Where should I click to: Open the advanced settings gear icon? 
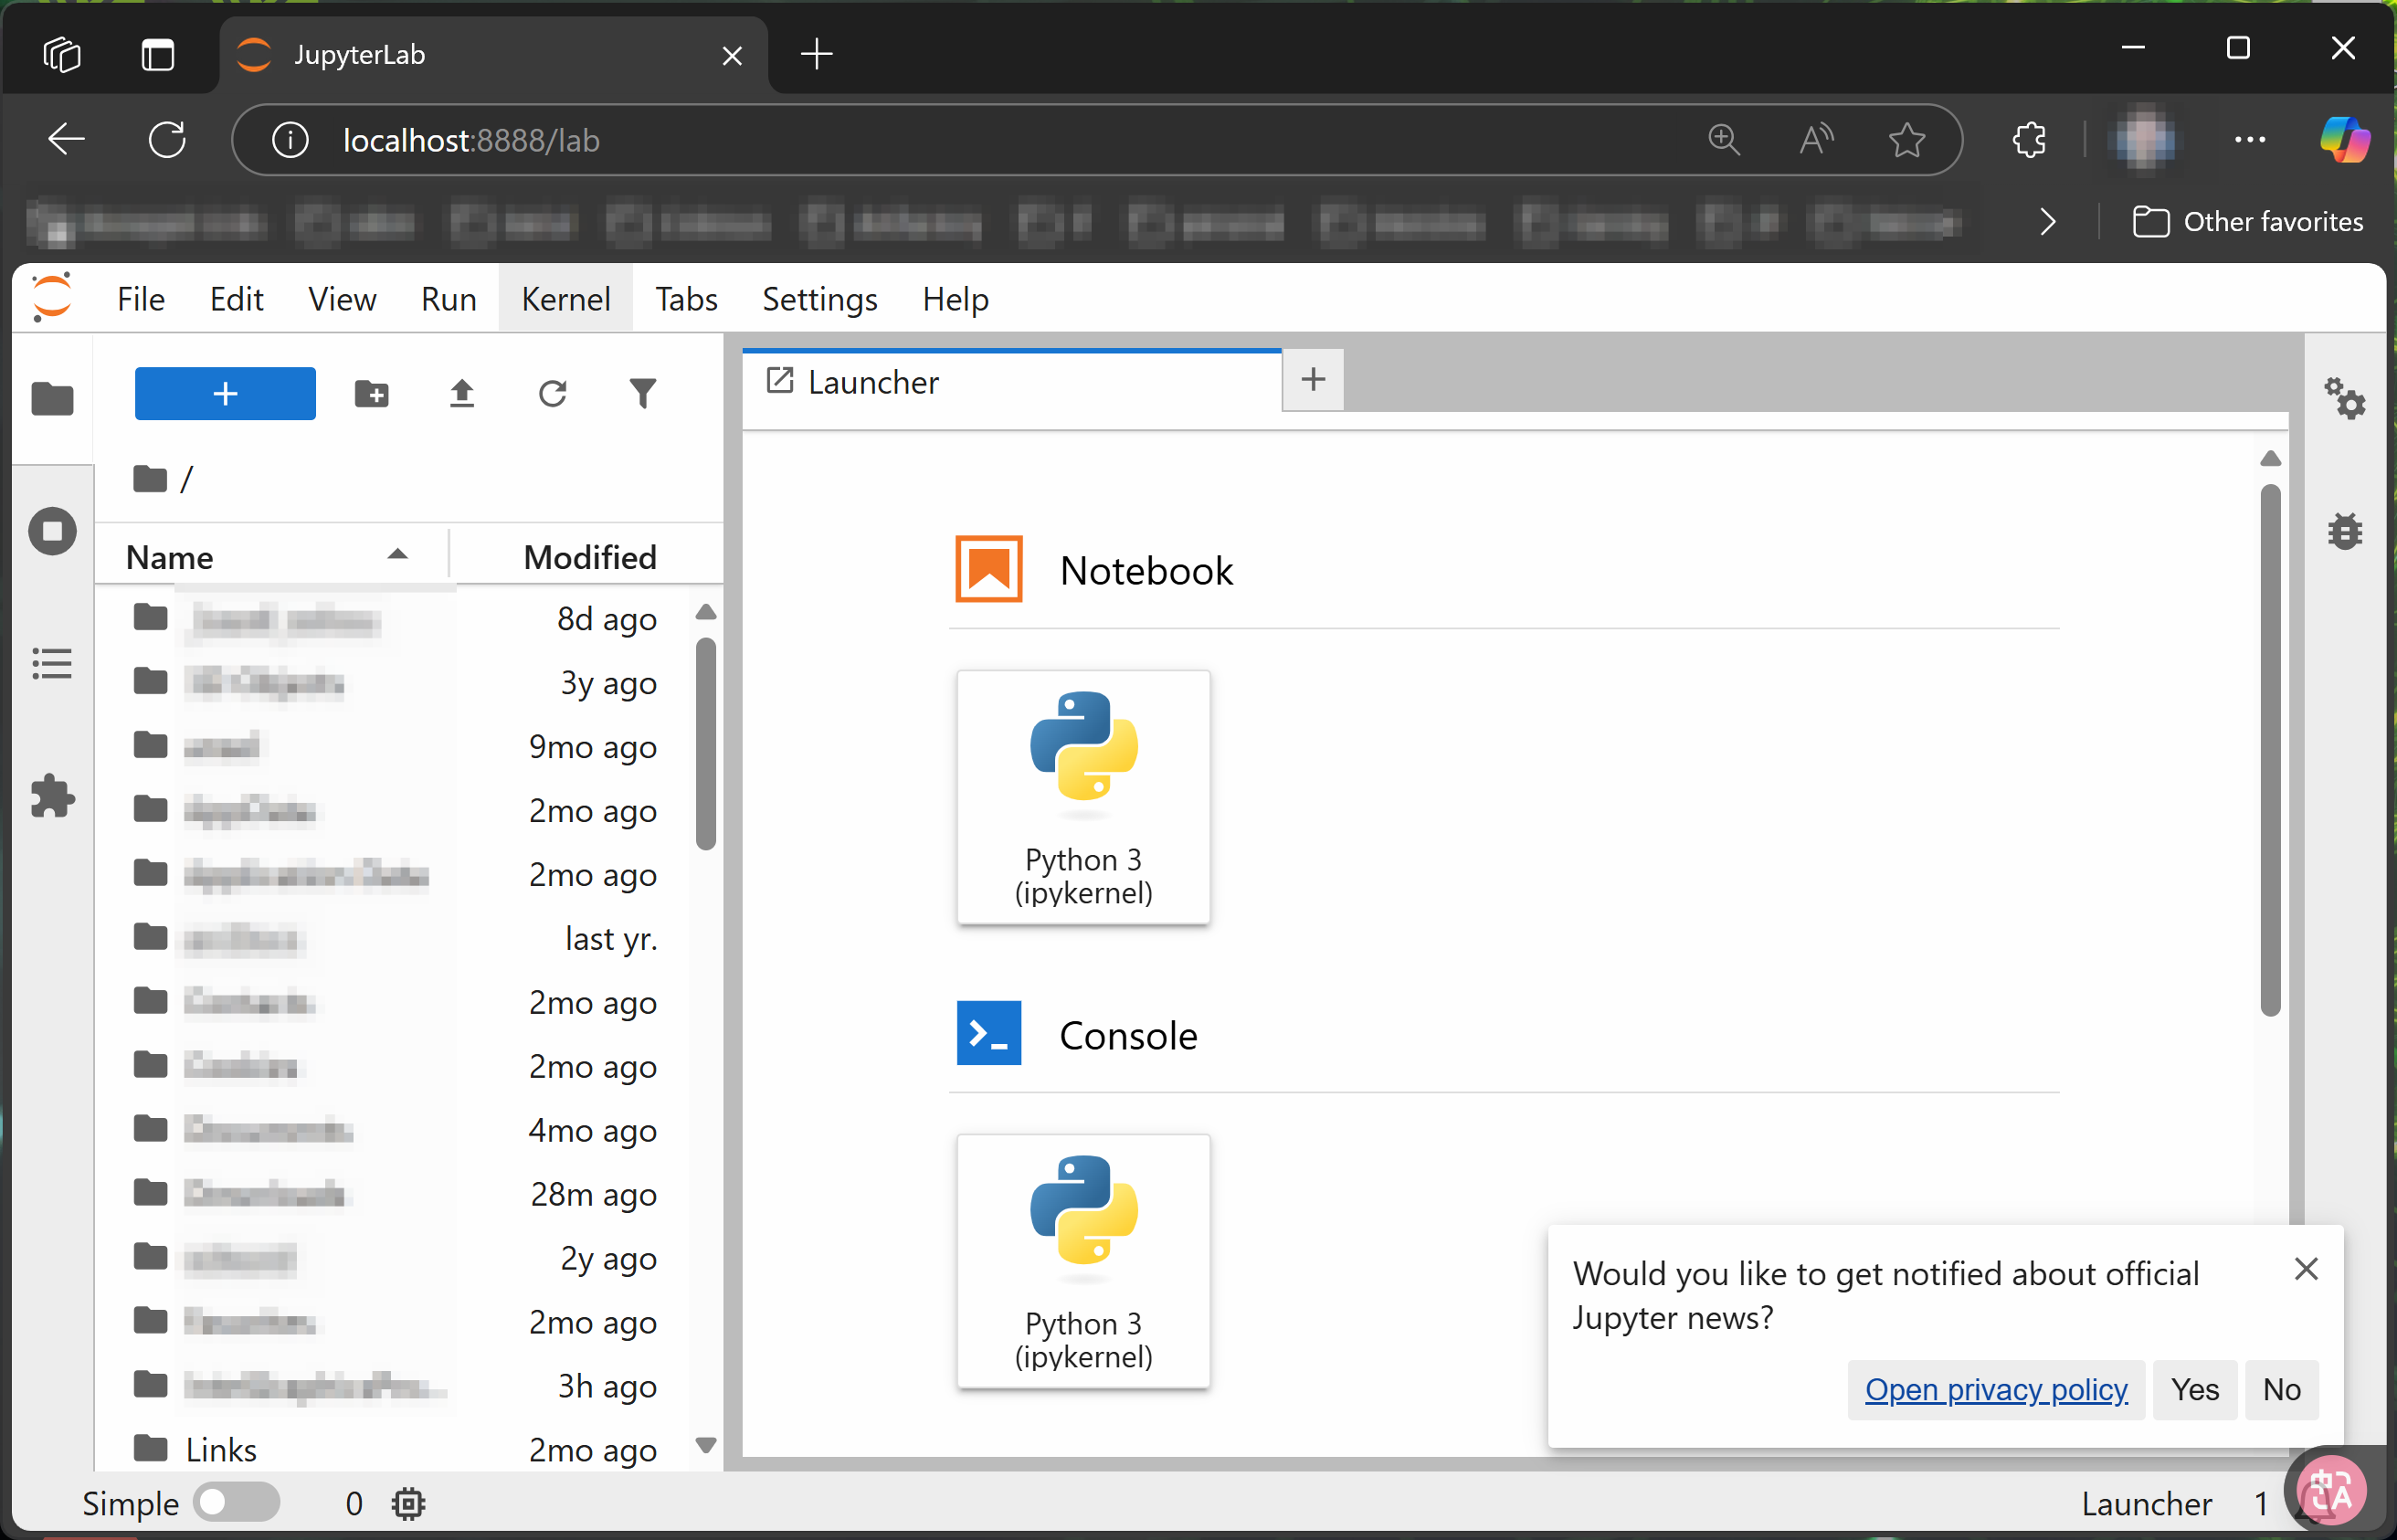click(x=2344, y=399)
